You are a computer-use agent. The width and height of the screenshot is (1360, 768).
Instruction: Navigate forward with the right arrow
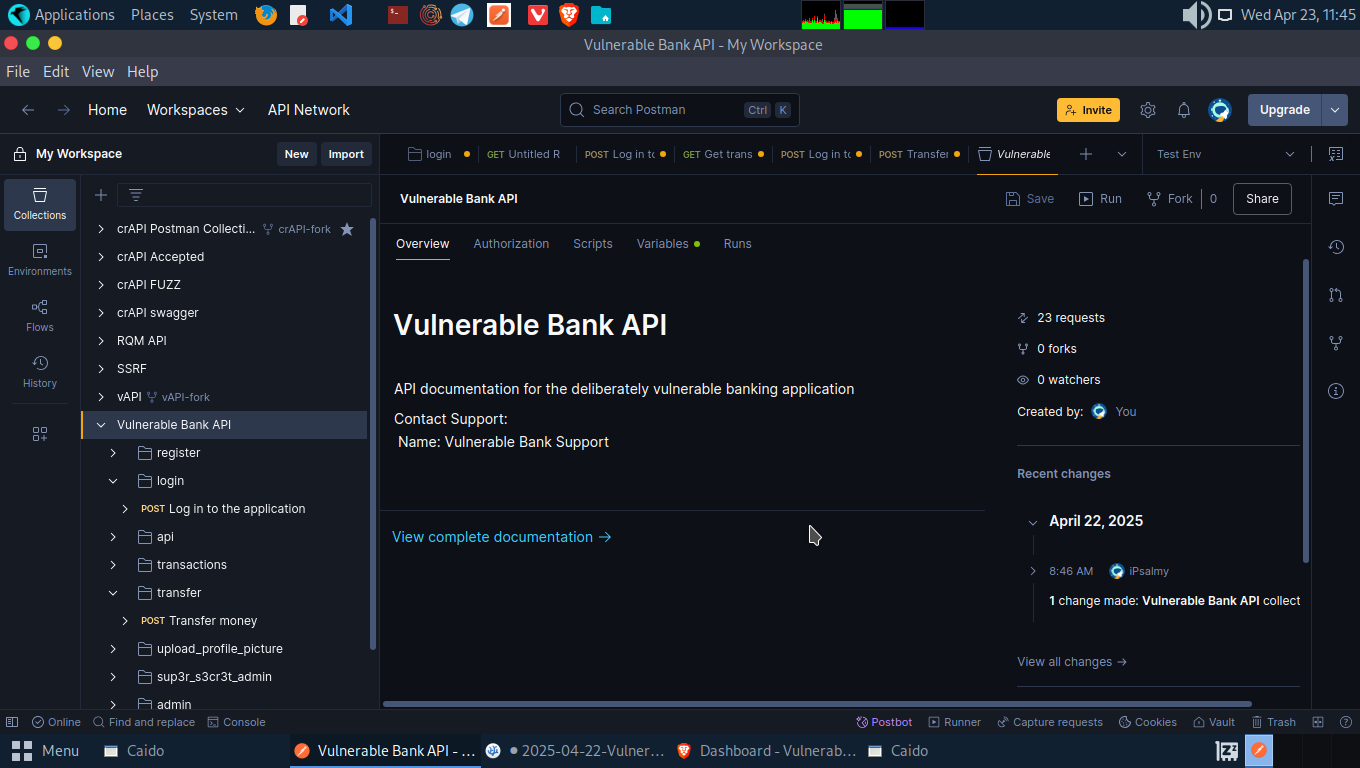(x=64, y=110)
